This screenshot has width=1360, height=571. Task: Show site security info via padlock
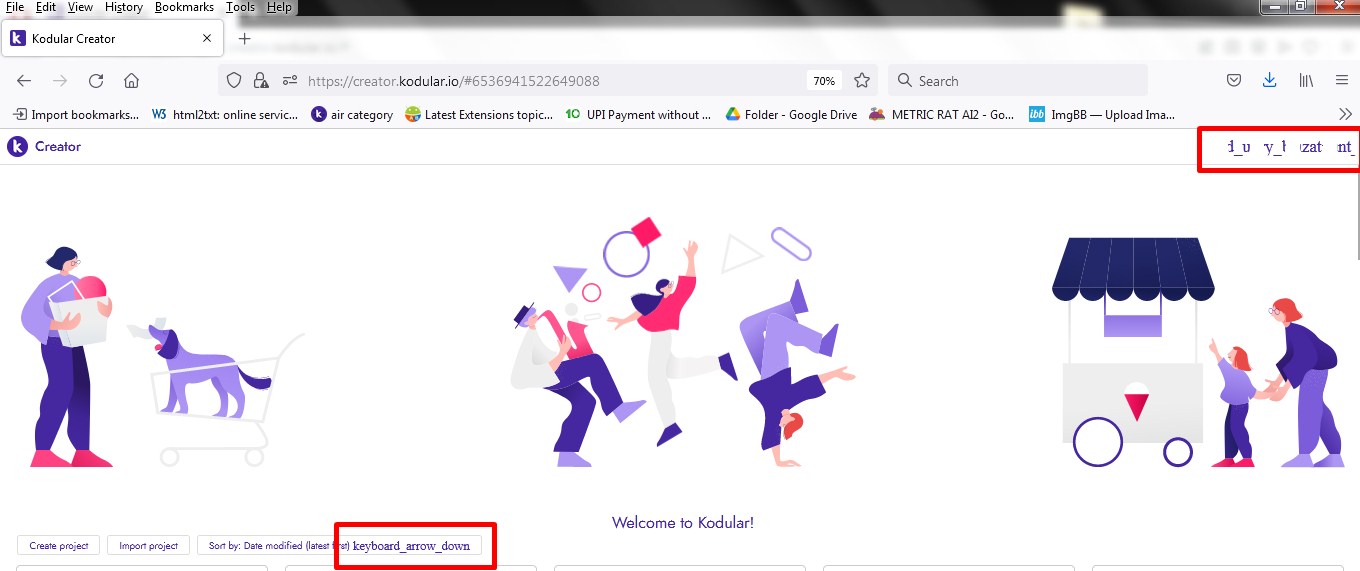261,81
